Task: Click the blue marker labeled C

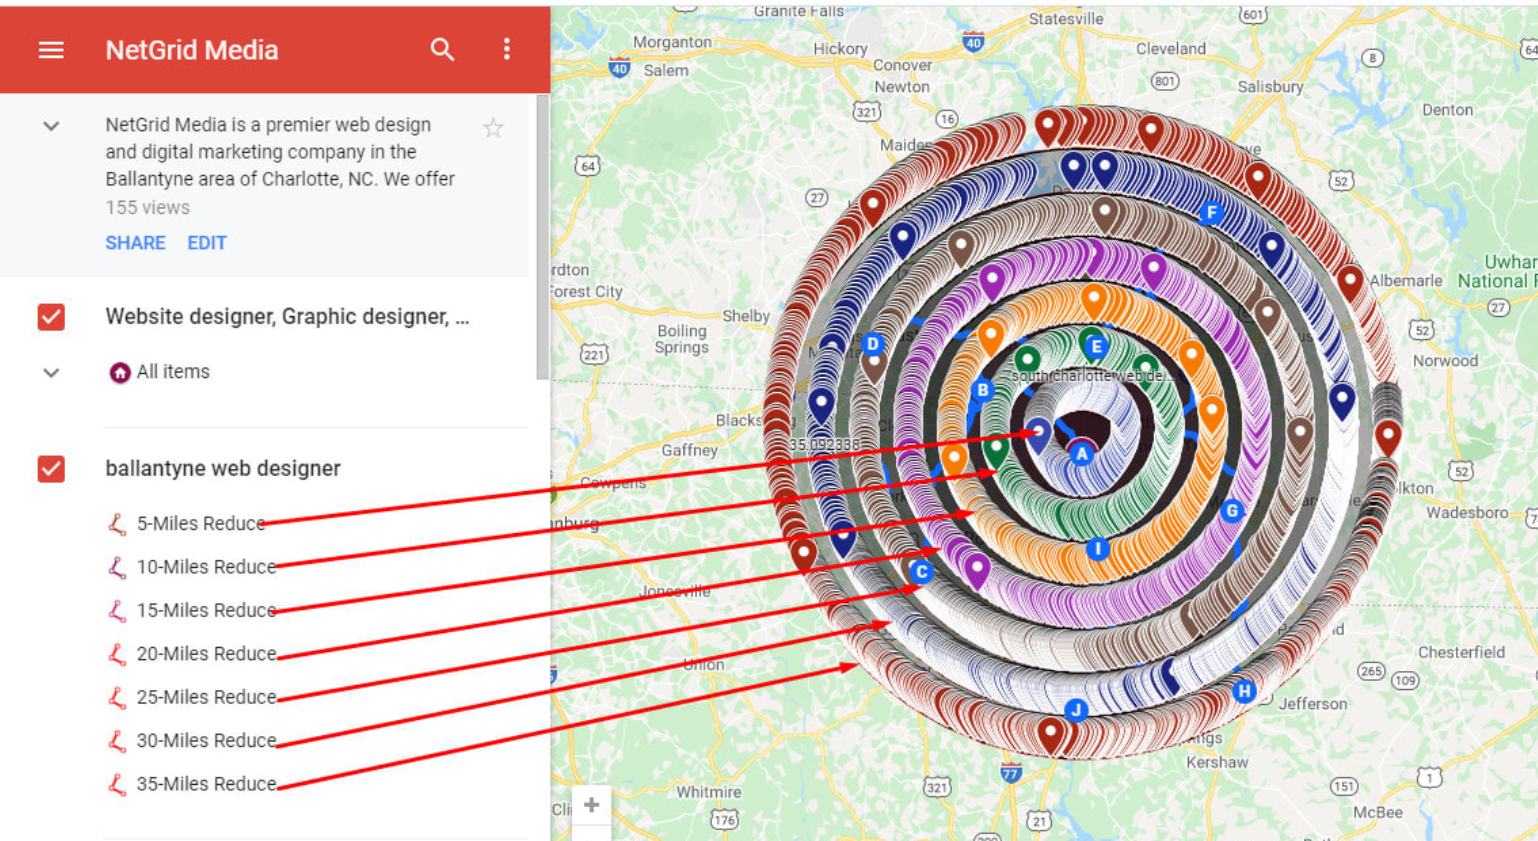Action: tap(921, 572)
